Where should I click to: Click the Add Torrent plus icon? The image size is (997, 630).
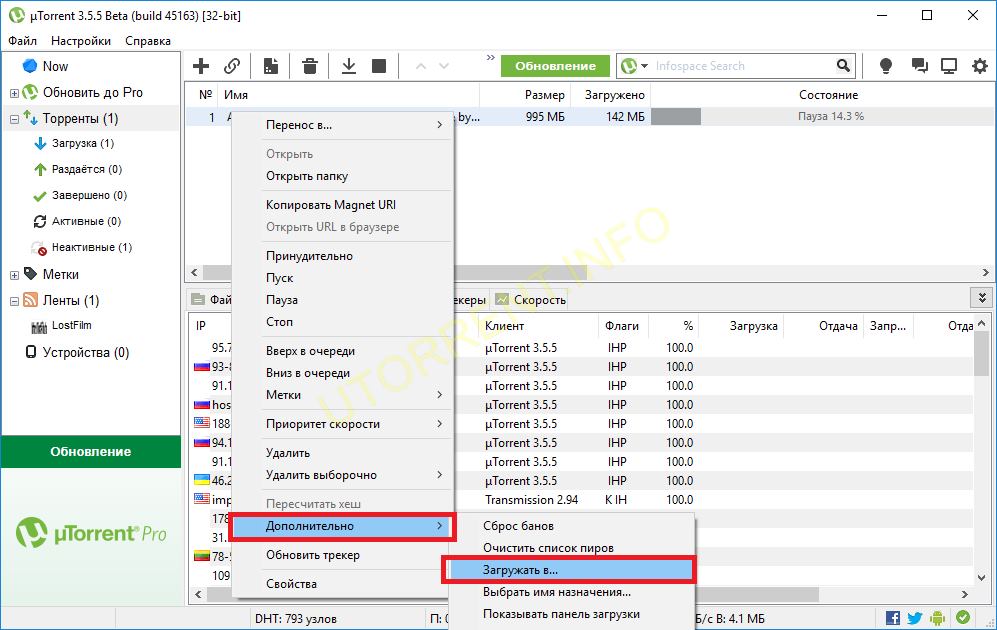coord(201,65)
